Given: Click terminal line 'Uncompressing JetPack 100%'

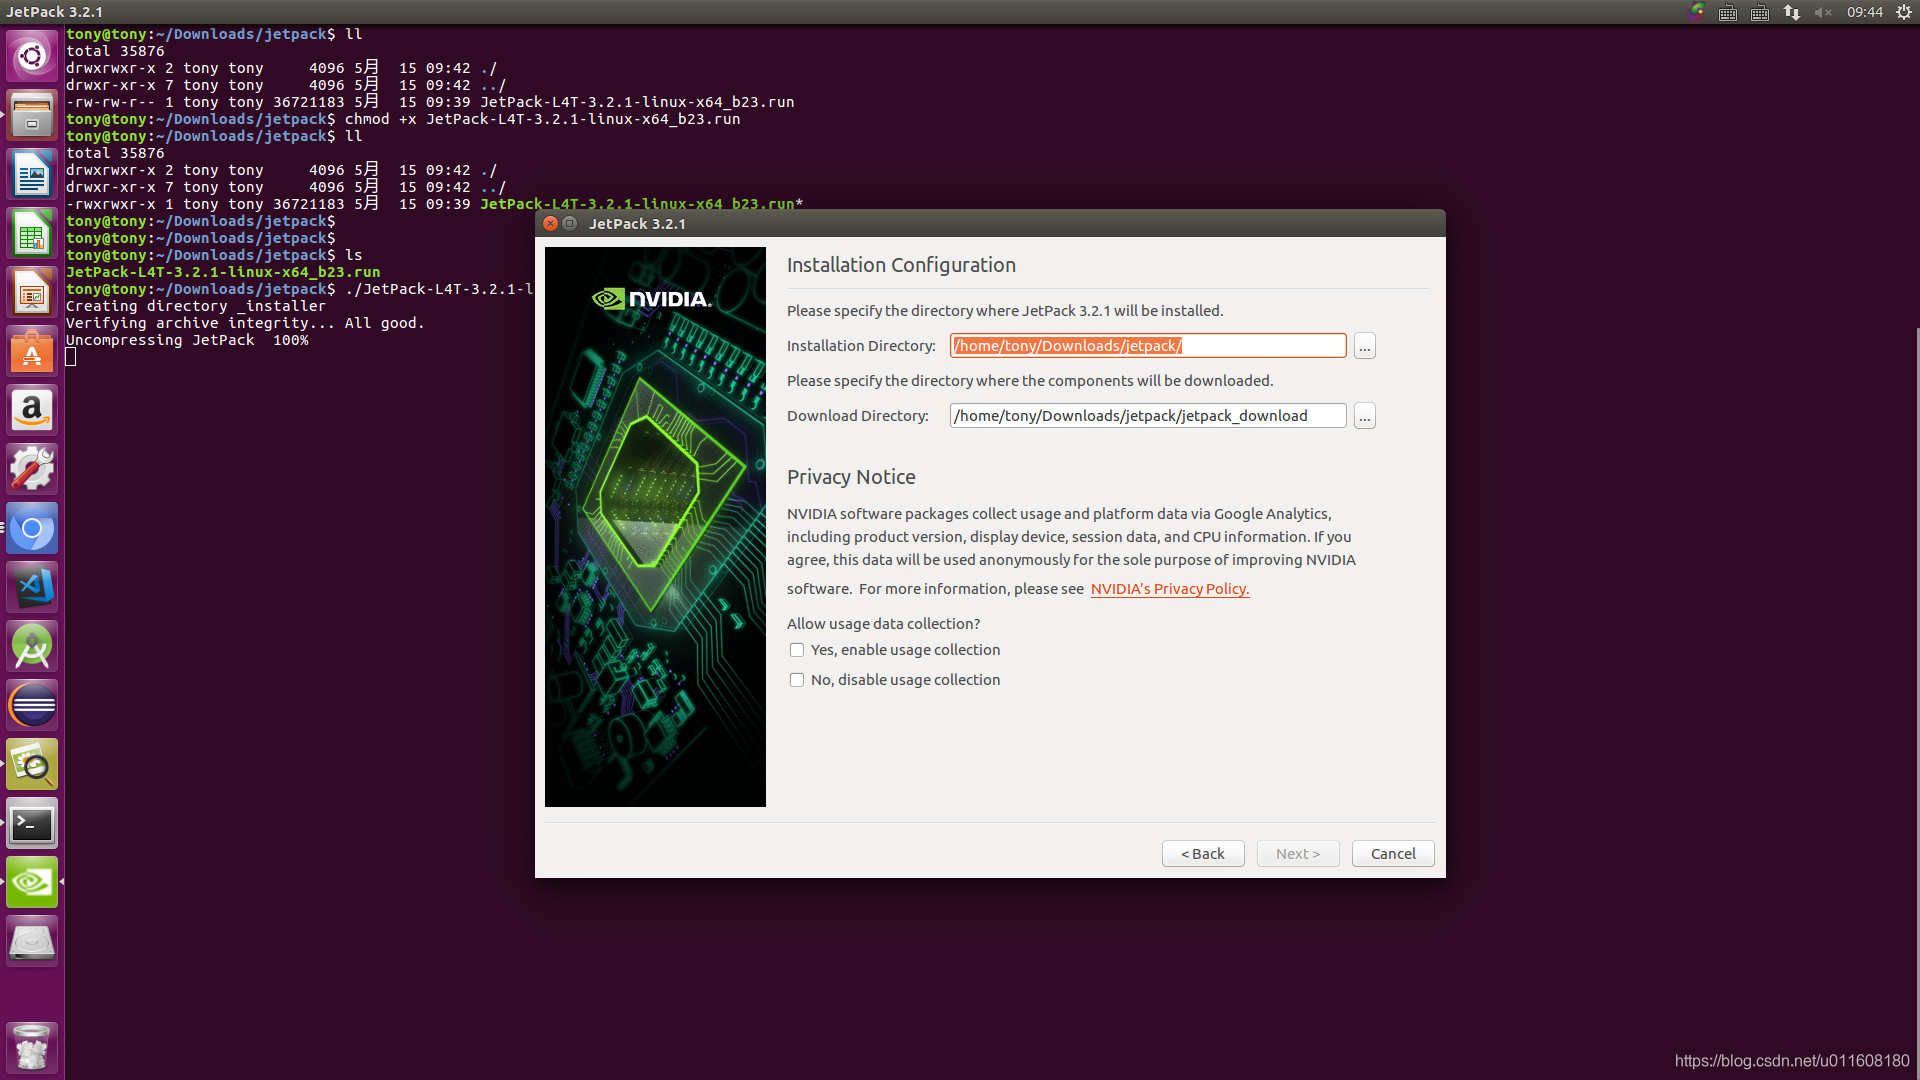Looking at the screenshot, I should (187, 341).
